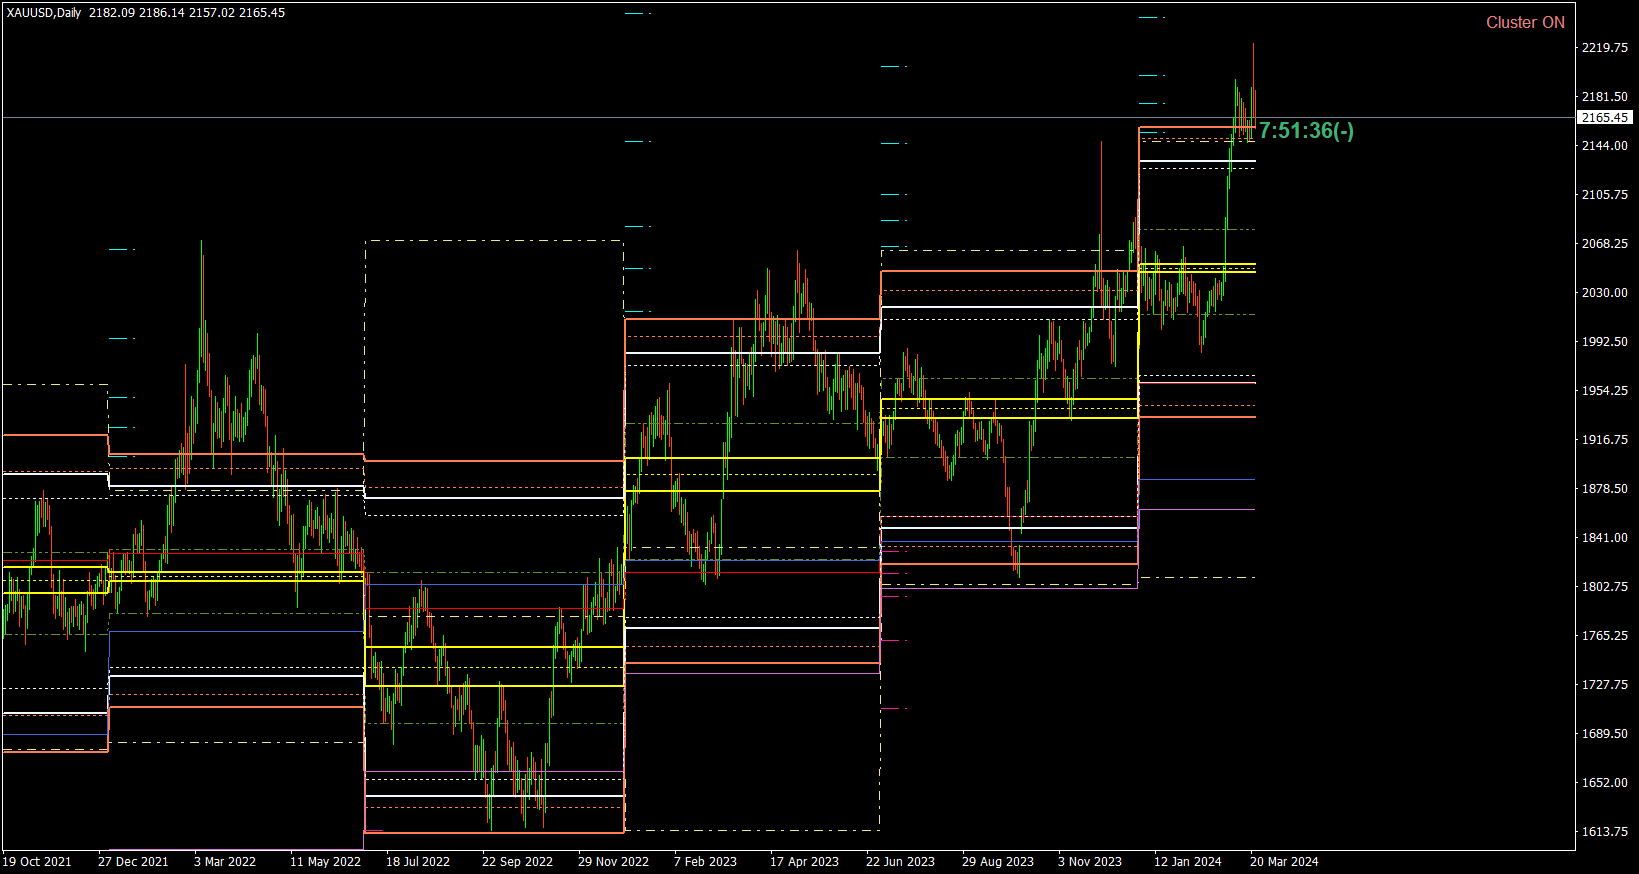Click the 1727.75 price axis label

1604,685
